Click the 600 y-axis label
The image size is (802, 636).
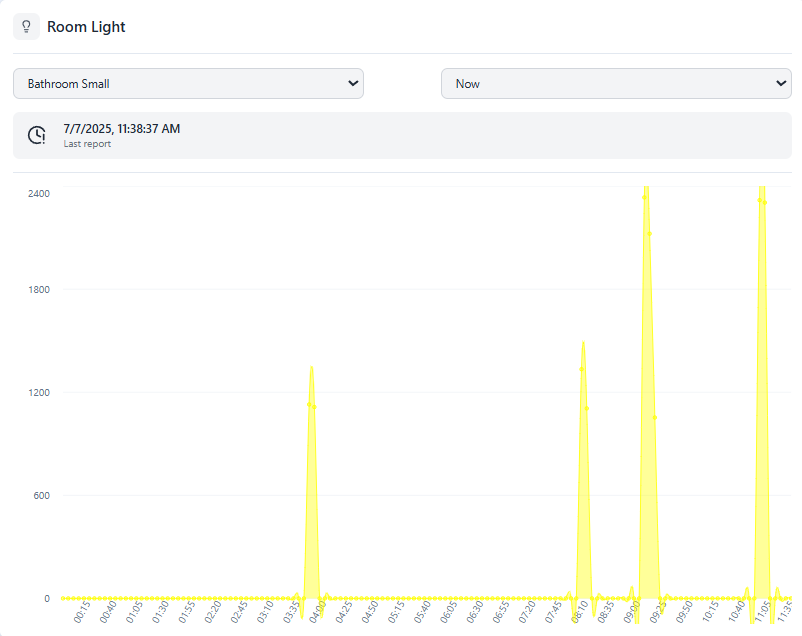coord(41,496)
